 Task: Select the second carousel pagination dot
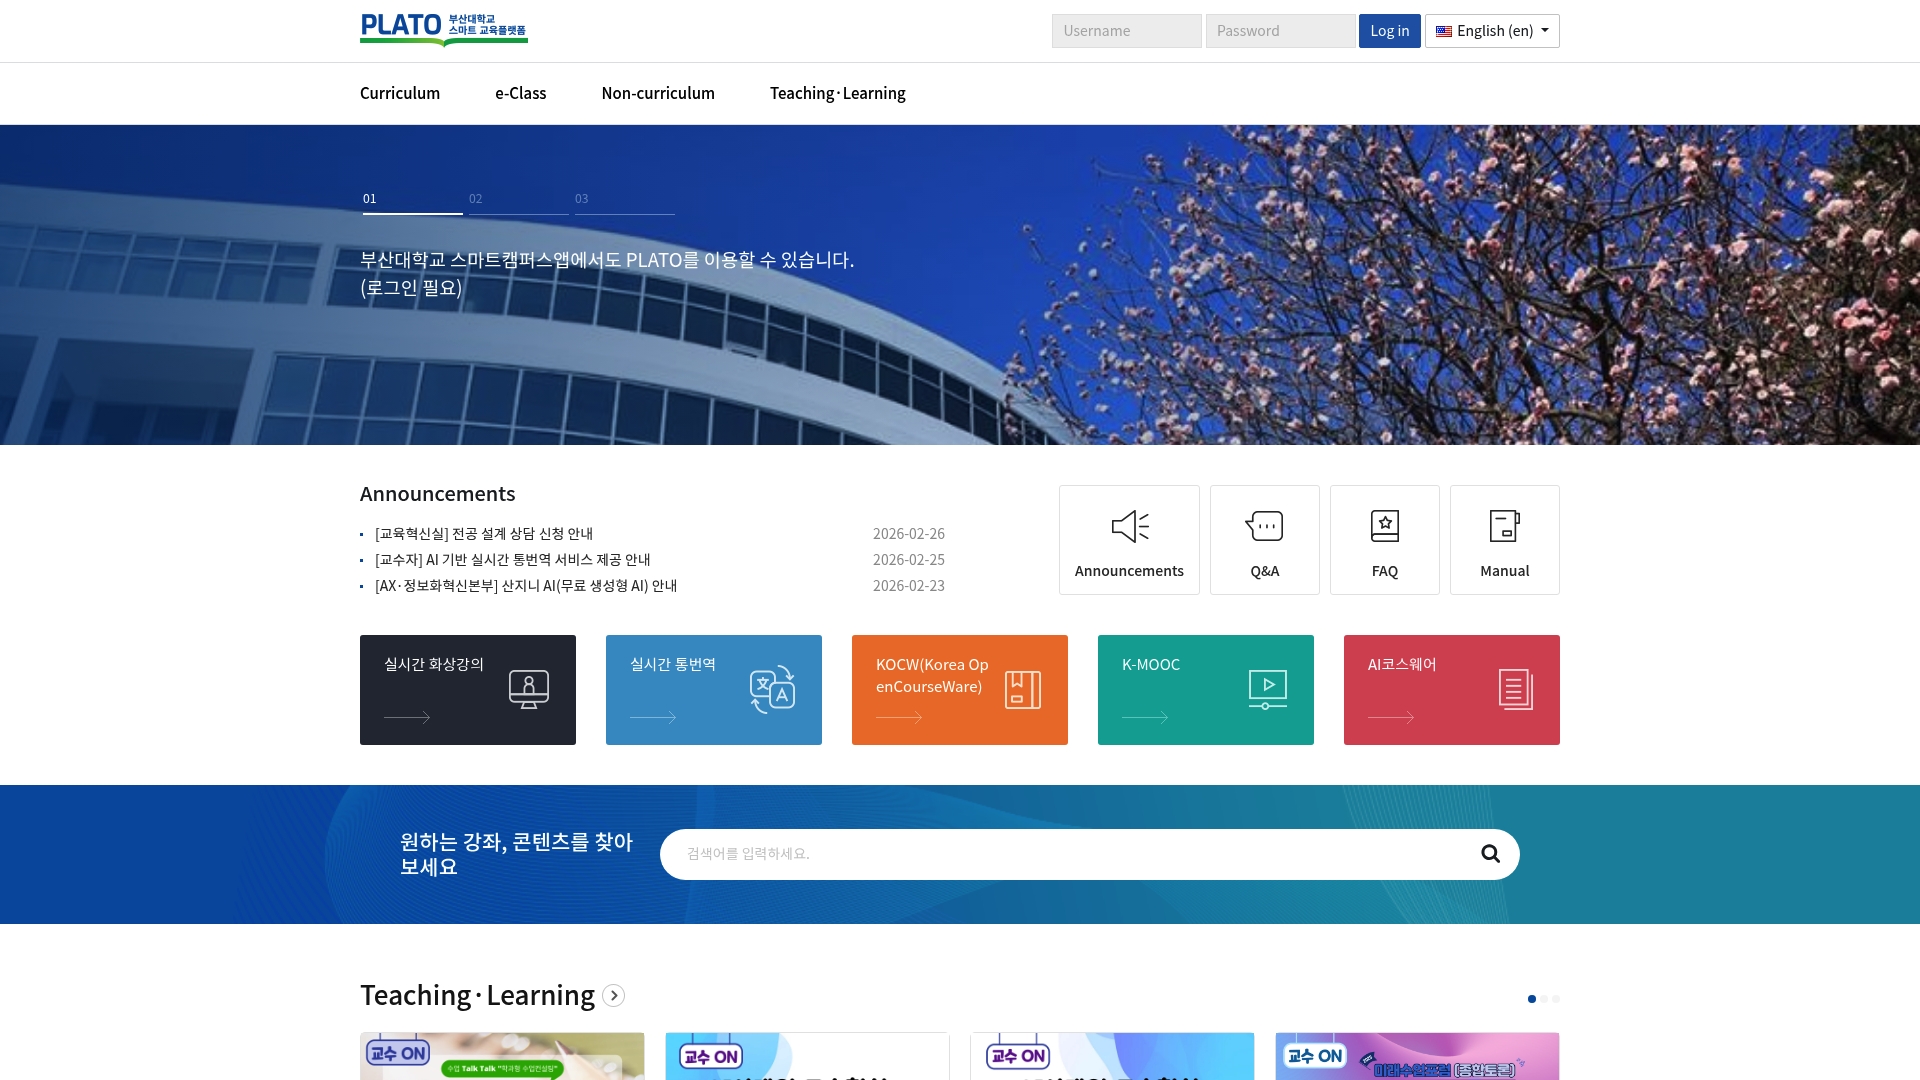tap(1543, 998)
